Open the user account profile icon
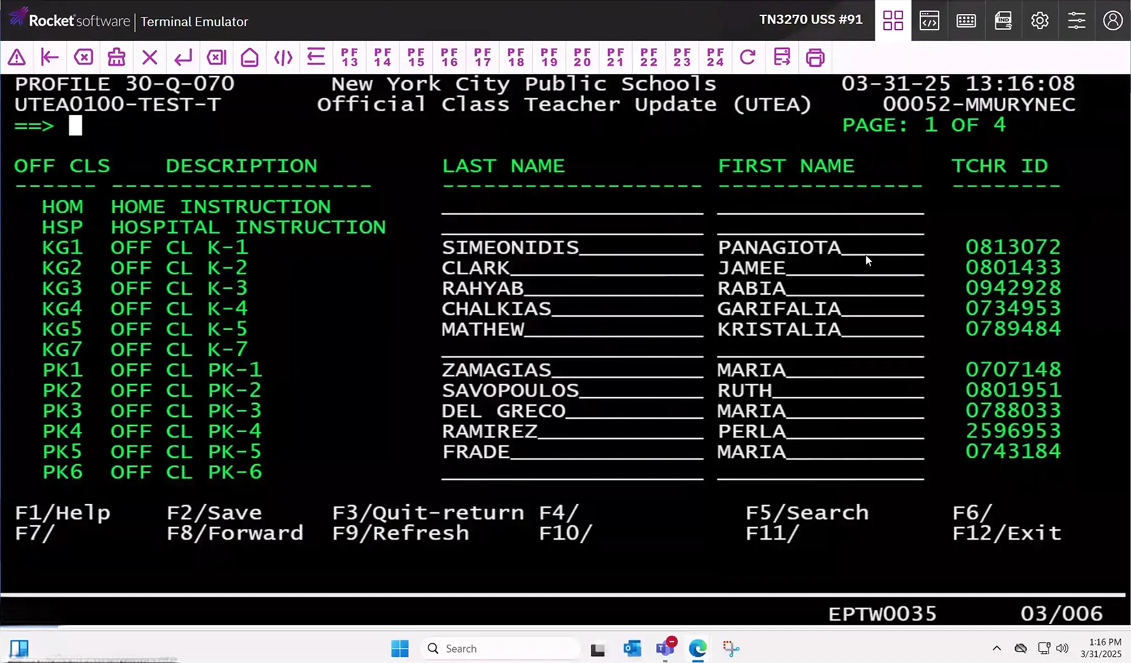 tap(1112, 21)
